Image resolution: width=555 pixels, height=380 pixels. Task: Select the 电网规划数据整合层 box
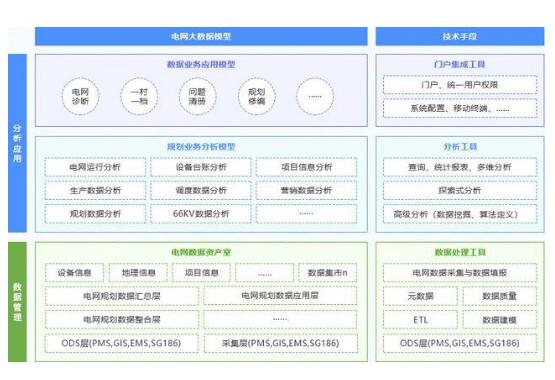point(122,319)
